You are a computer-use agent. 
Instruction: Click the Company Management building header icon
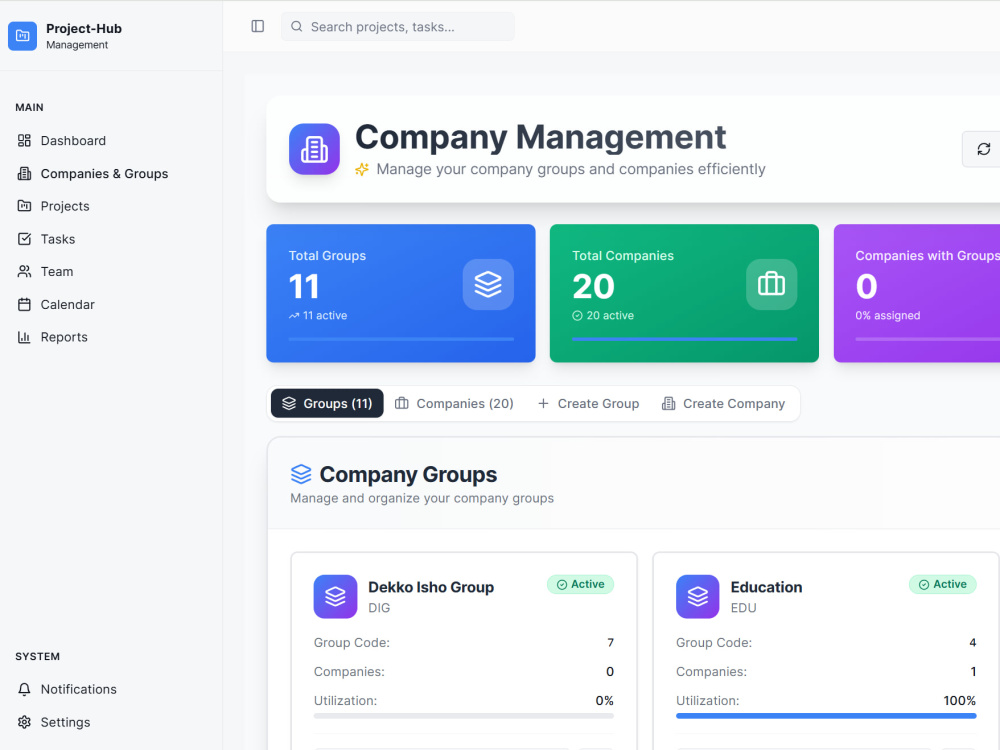tap(314, 149)
